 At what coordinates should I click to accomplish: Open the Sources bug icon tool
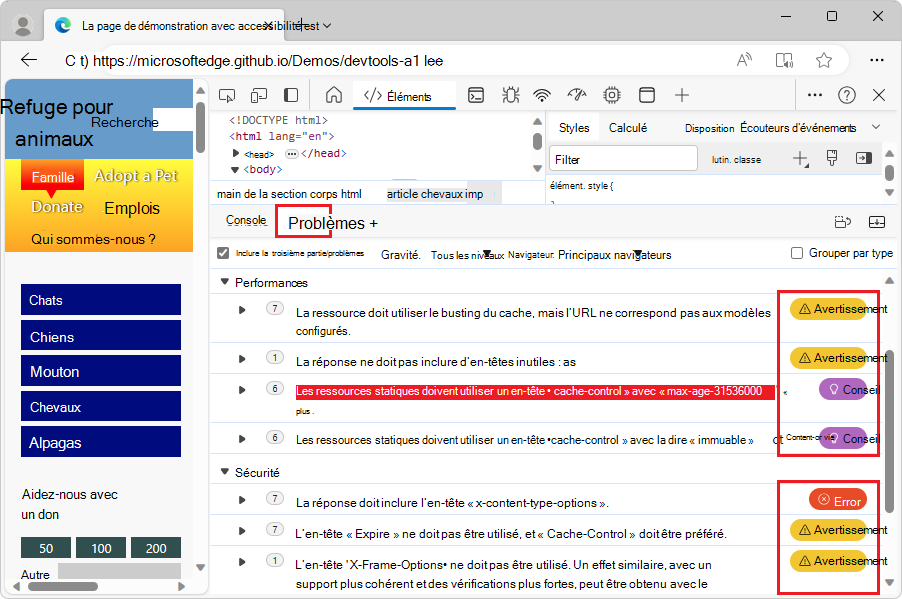point(510,95)
